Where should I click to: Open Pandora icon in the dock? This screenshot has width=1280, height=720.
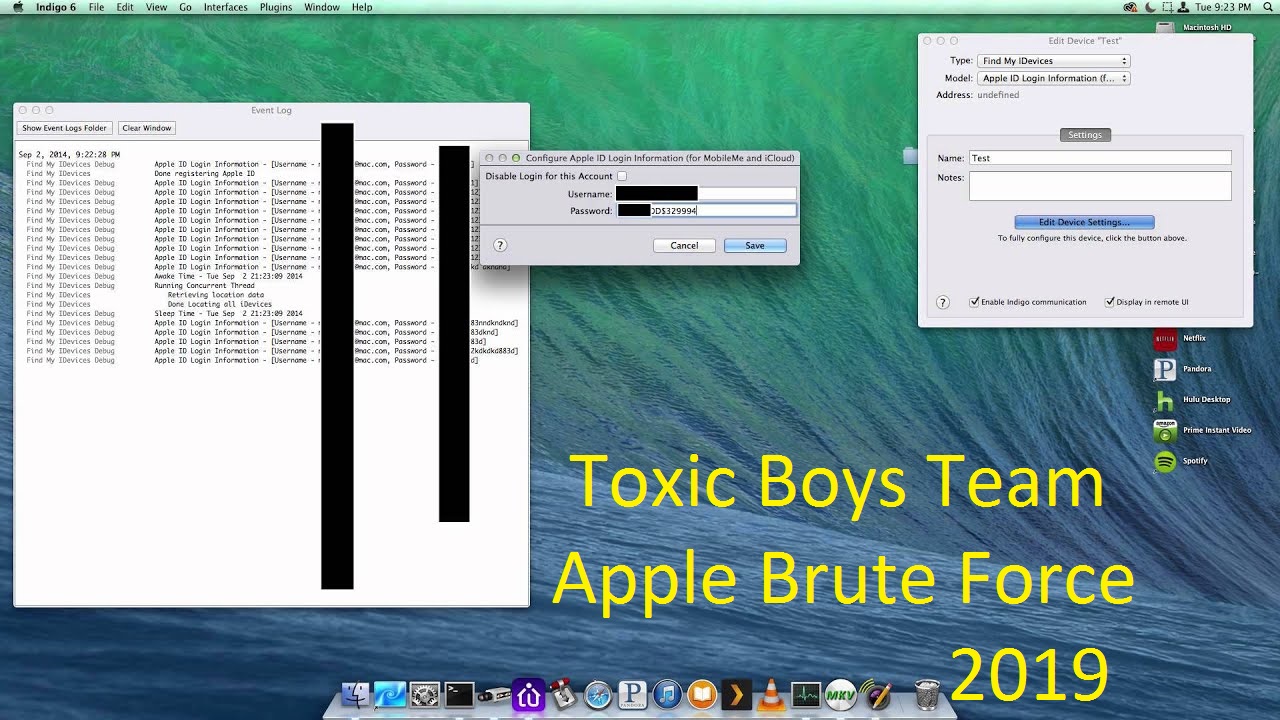click(x=632, y=694)
